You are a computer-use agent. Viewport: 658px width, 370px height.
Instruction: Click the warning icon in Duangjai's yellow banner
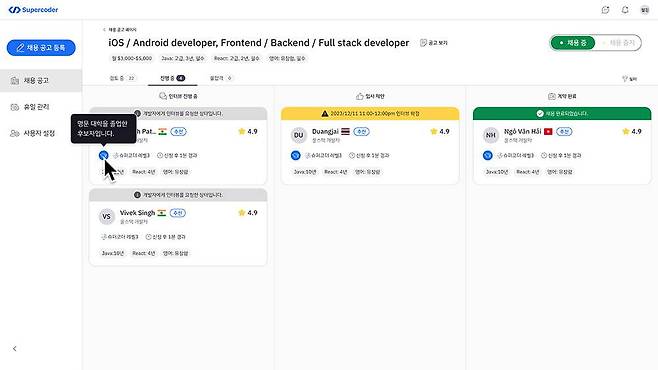click(325, 113)
